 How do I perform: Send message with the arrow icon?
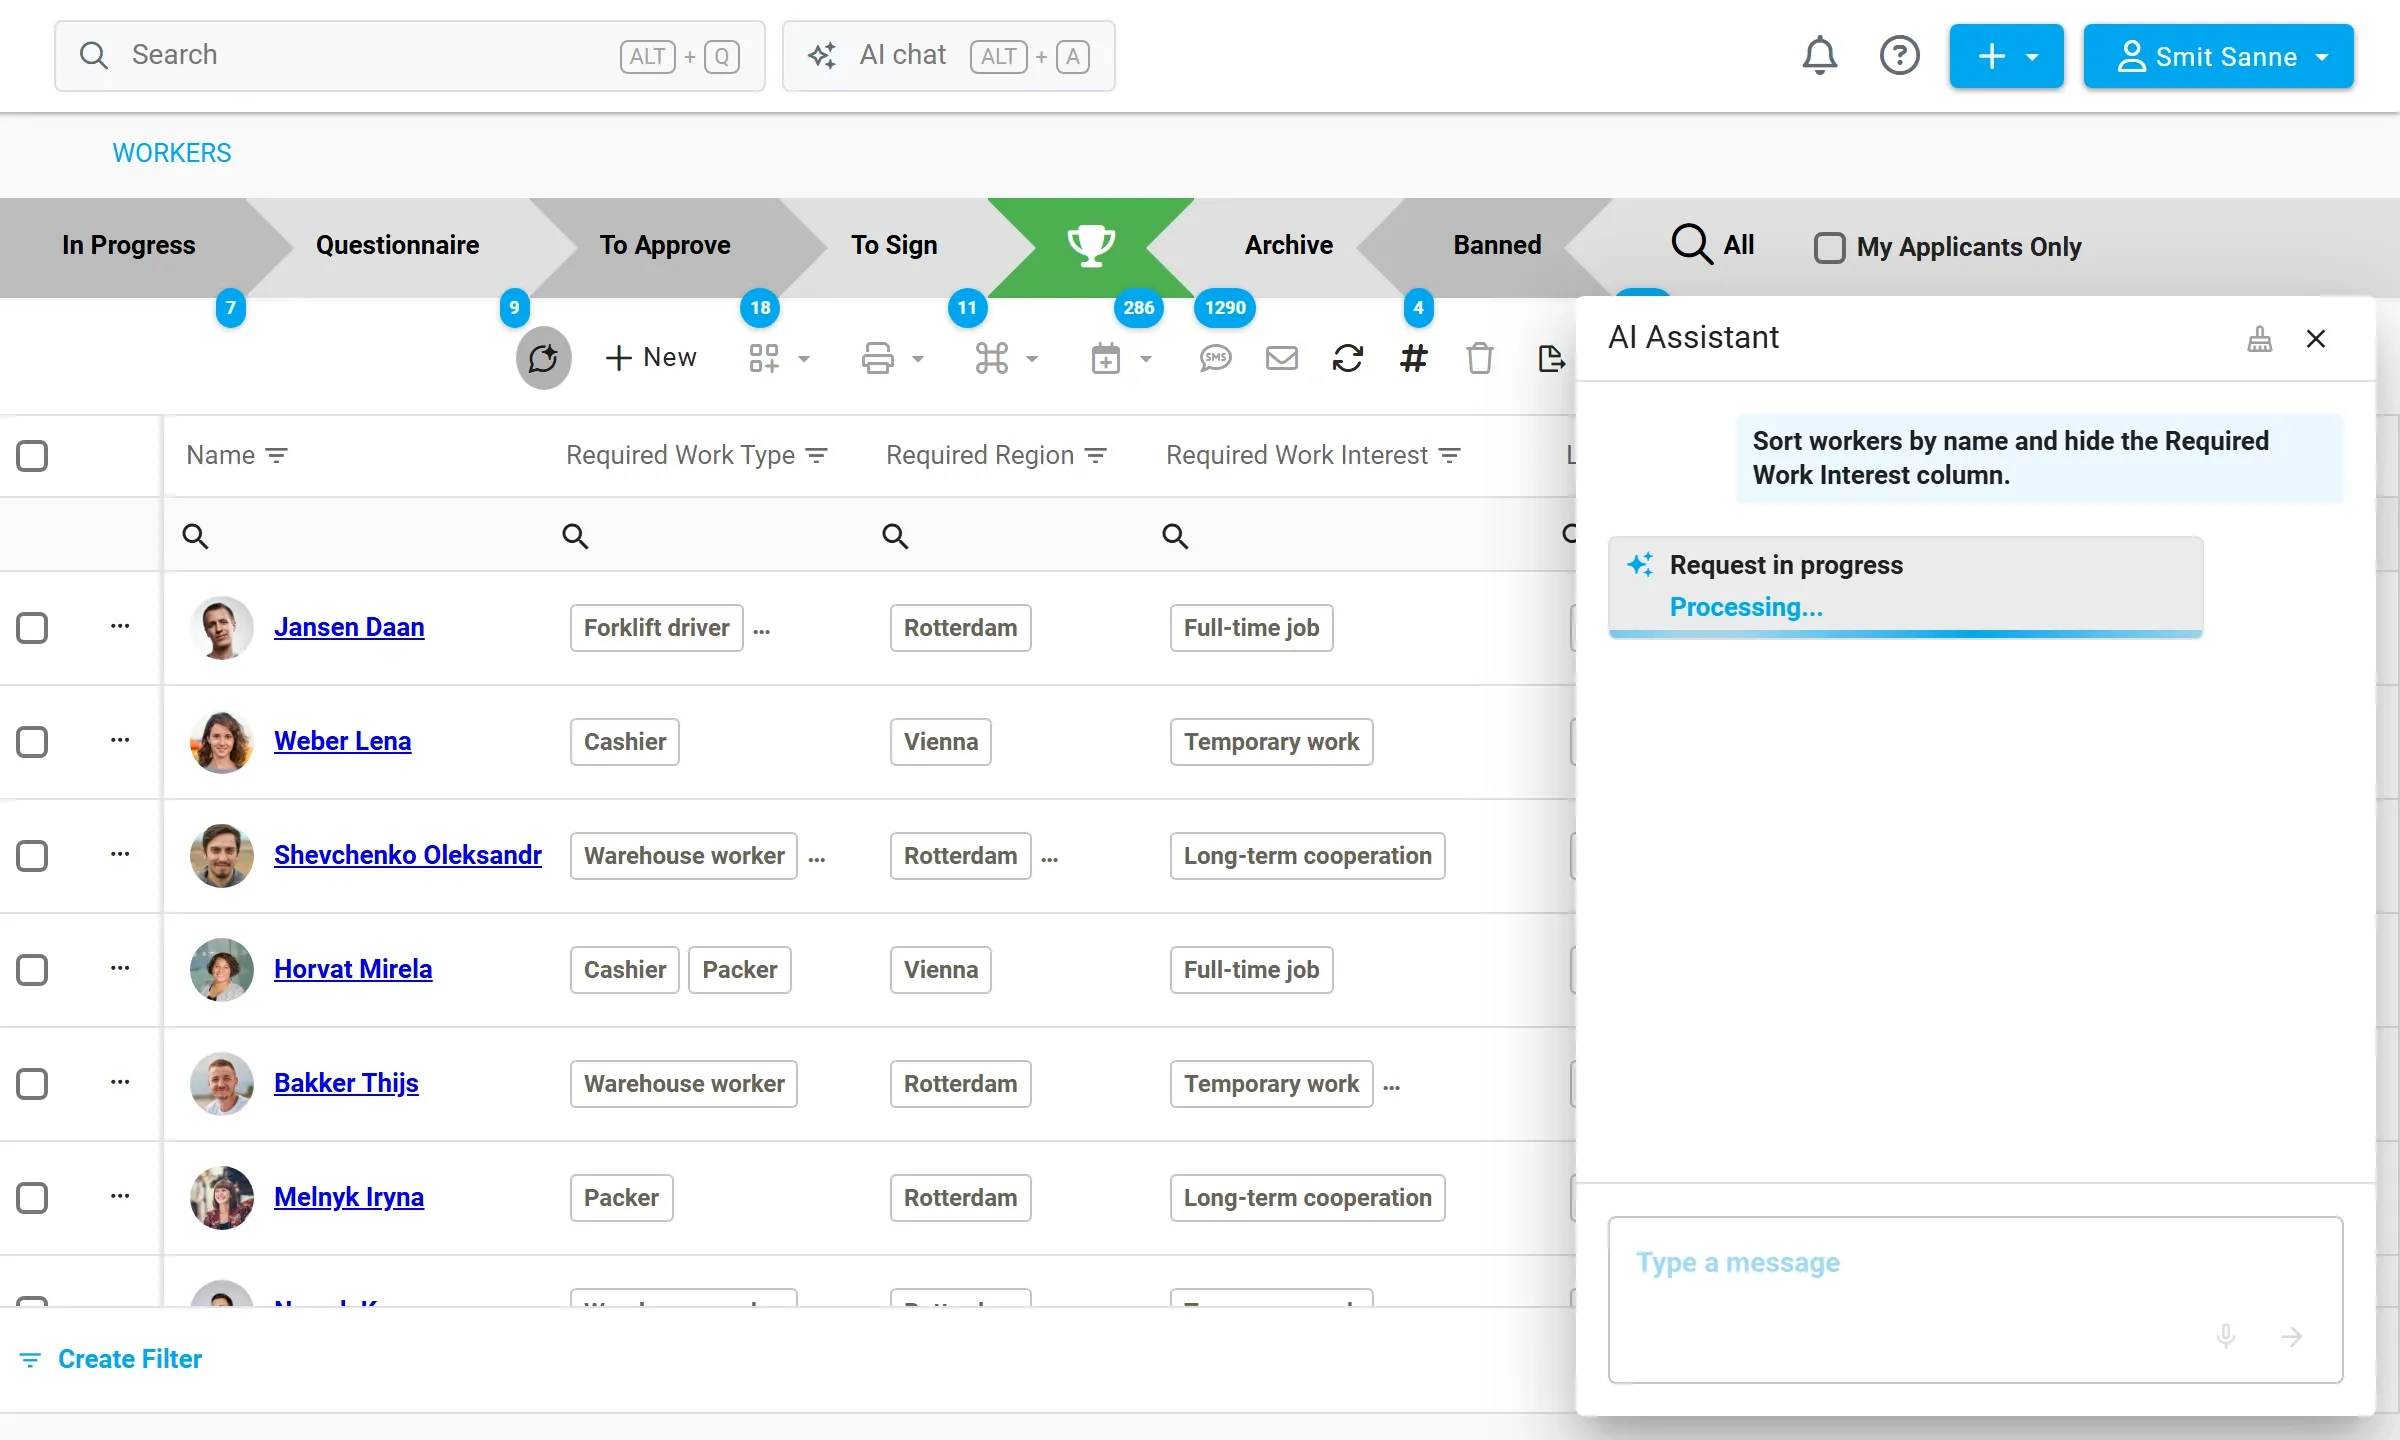pyautogui.click(x=2291, y=1336)
